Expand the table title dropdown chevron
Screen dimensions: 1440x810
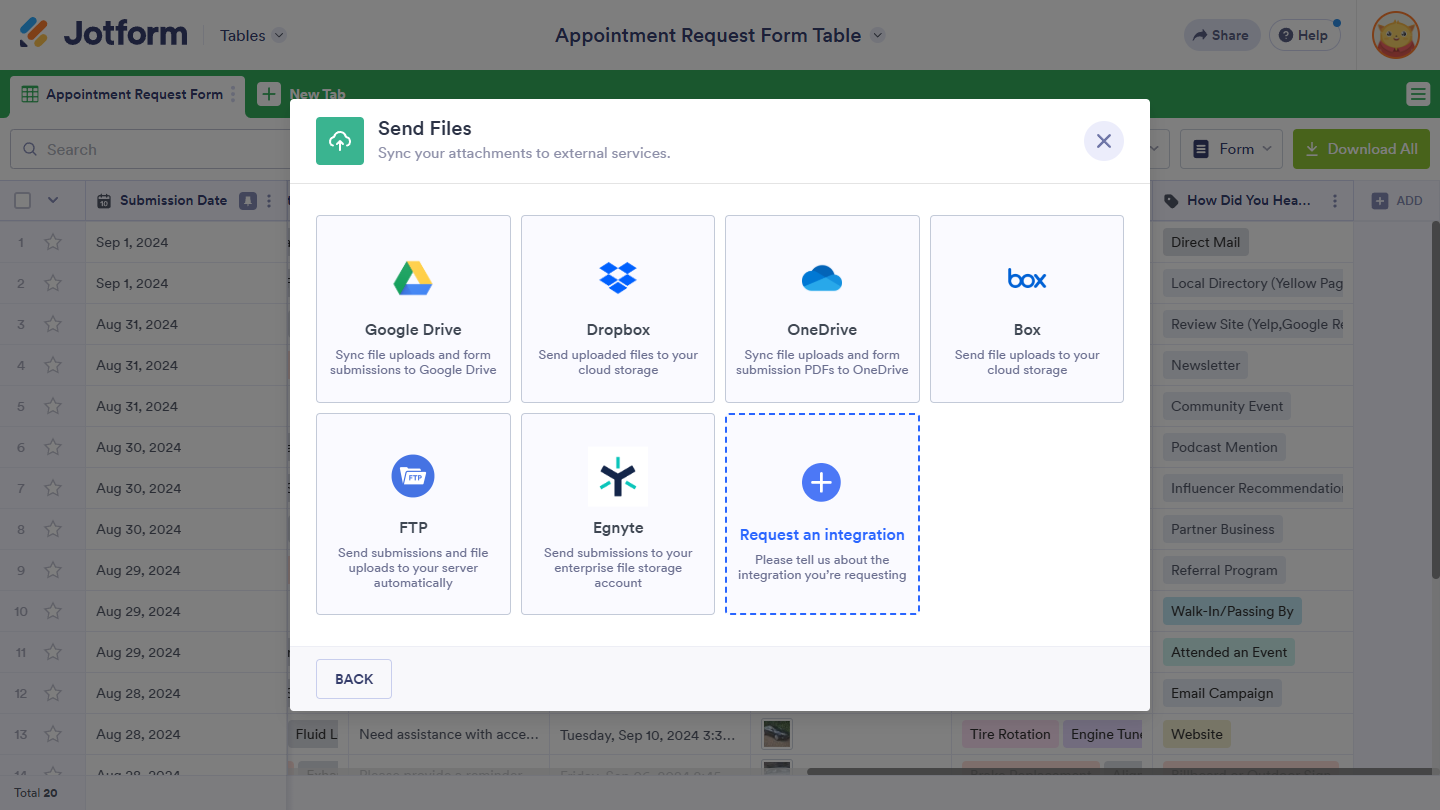[x=878, y=35]
